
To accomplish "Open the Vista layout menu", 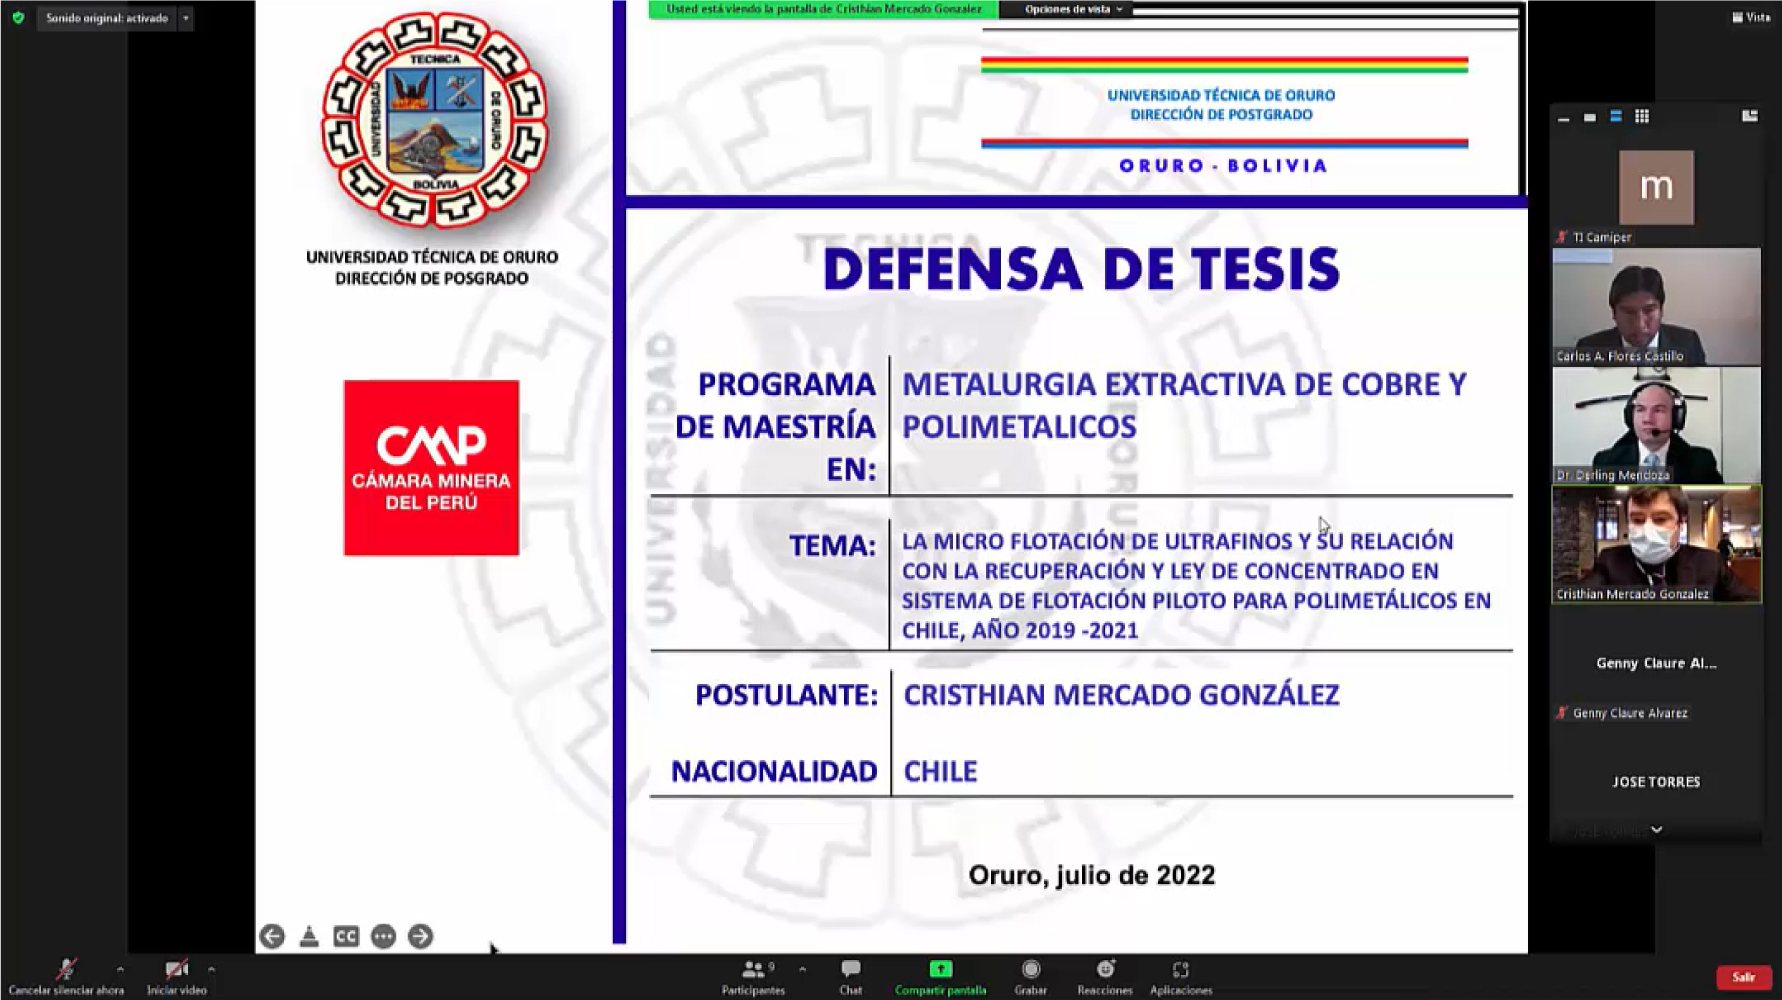I will (x=1751, y=17).
